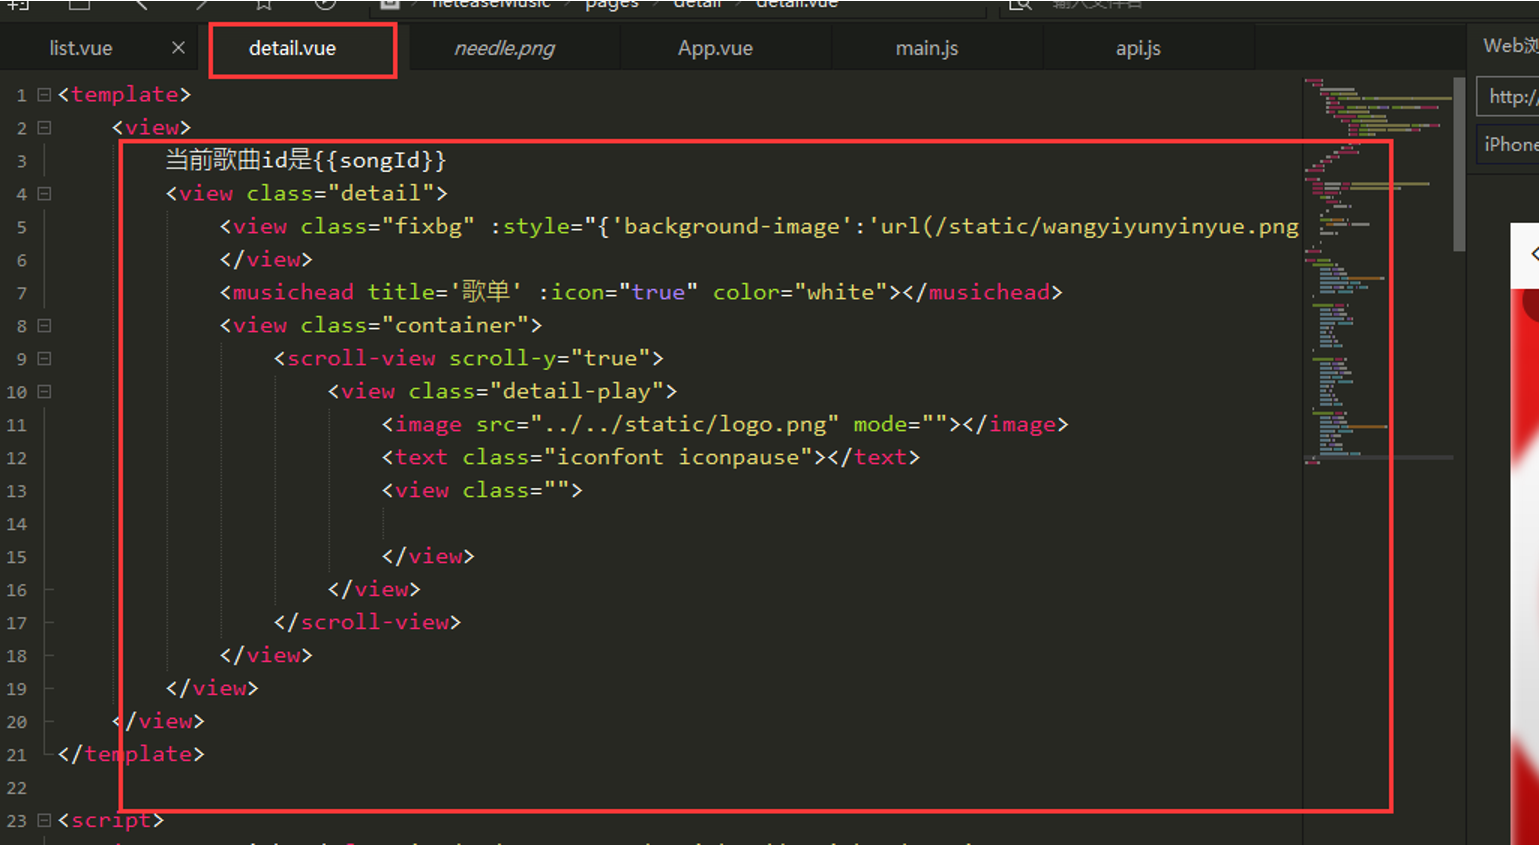Click the "container" class value
1539x845 pixels.
click(x=455, y=325)
